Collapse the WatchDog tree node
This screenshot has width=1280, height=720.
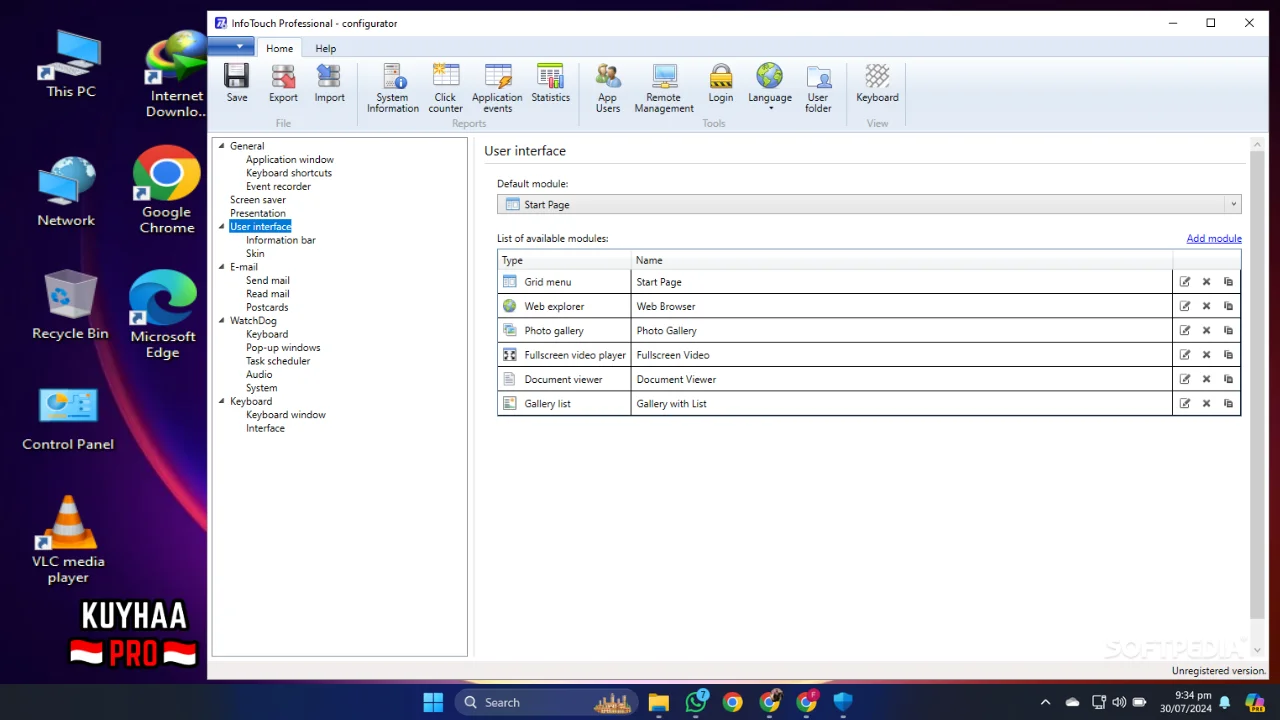click(x=222, y=321)
